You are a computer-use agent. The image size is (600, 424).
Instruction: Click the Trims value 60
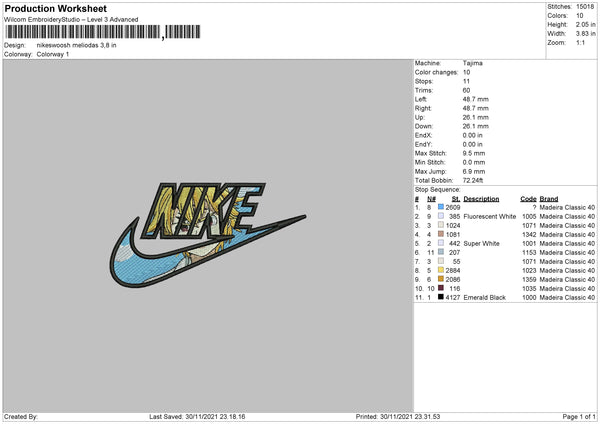[466, 90]
